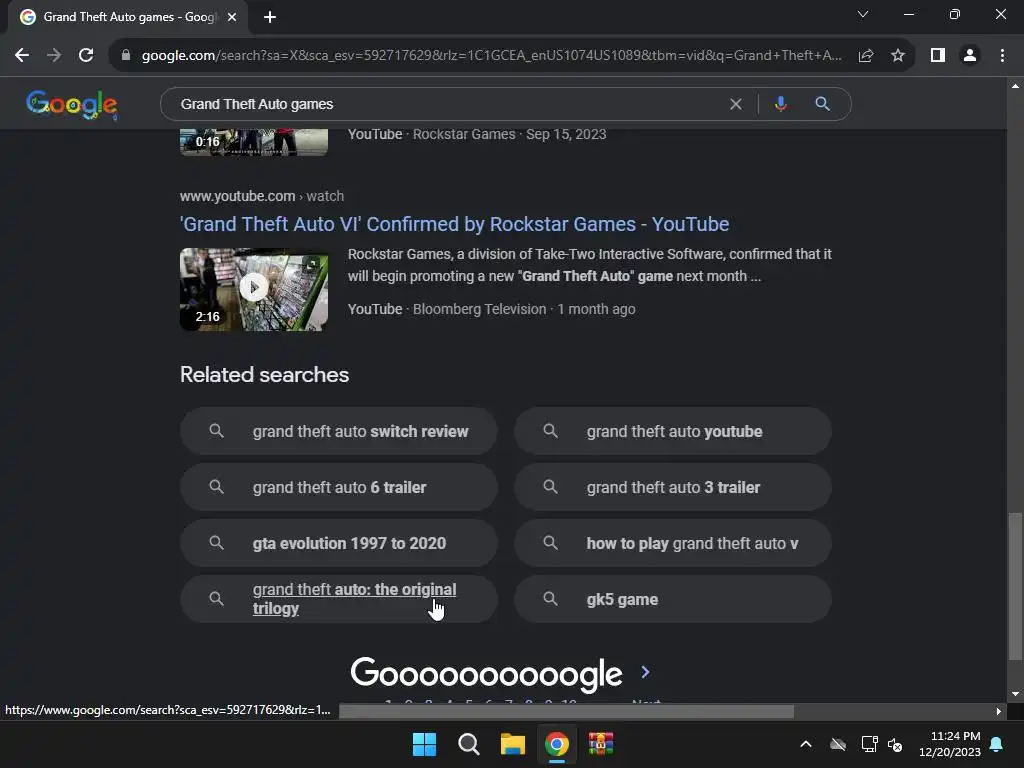Open network display tray icon

coord(869,744)
